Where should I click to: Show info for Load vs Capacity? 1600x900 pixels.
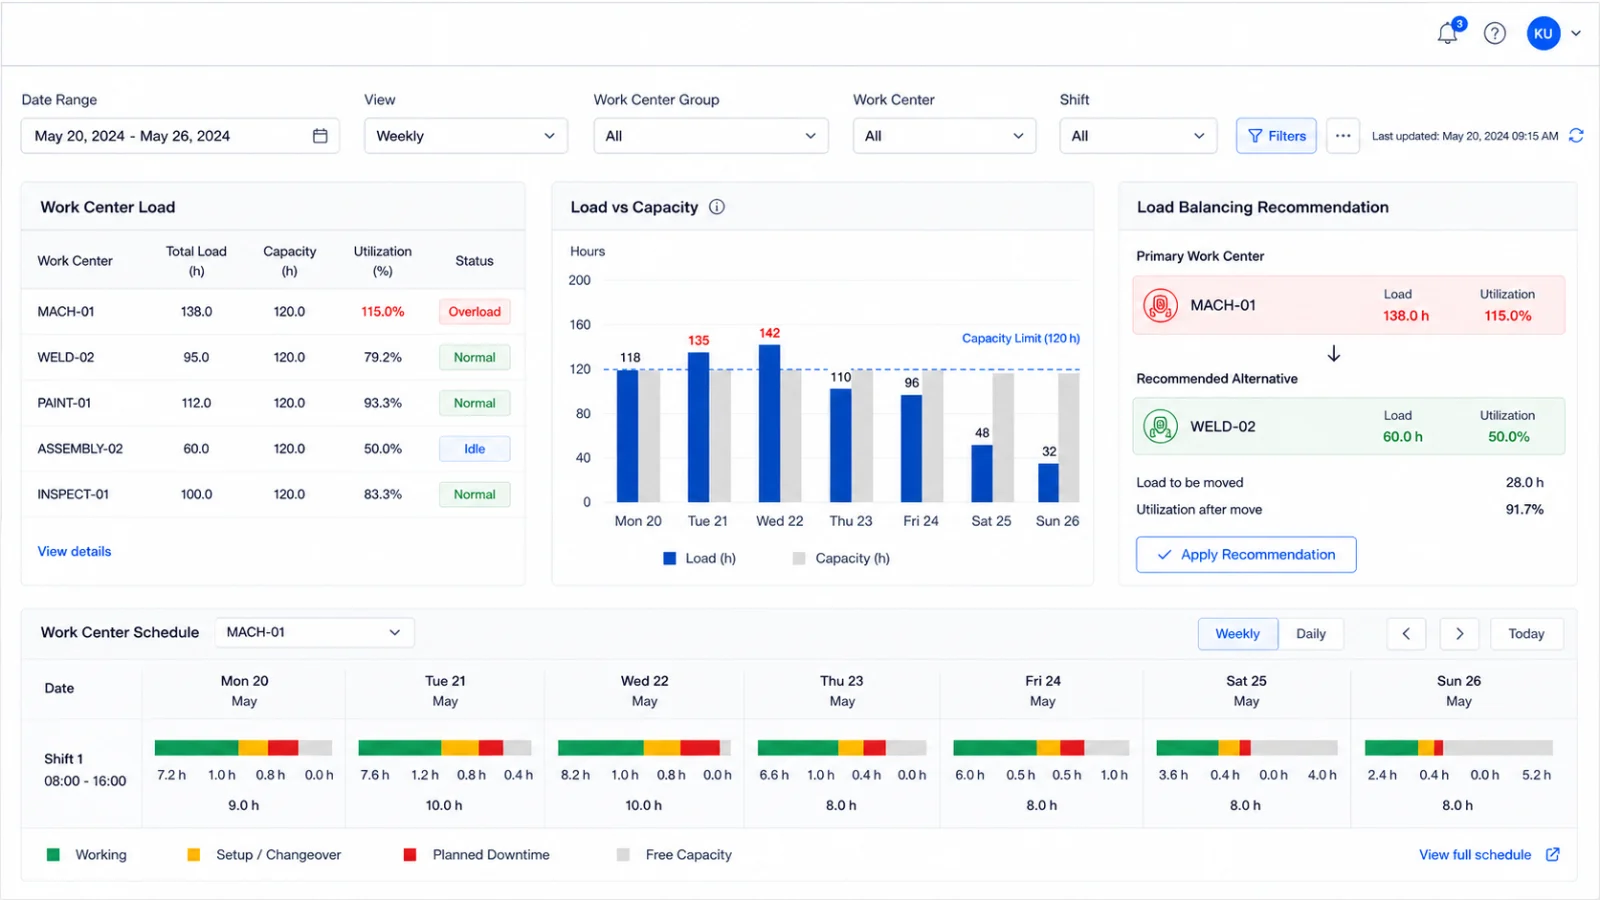(717, 207)
